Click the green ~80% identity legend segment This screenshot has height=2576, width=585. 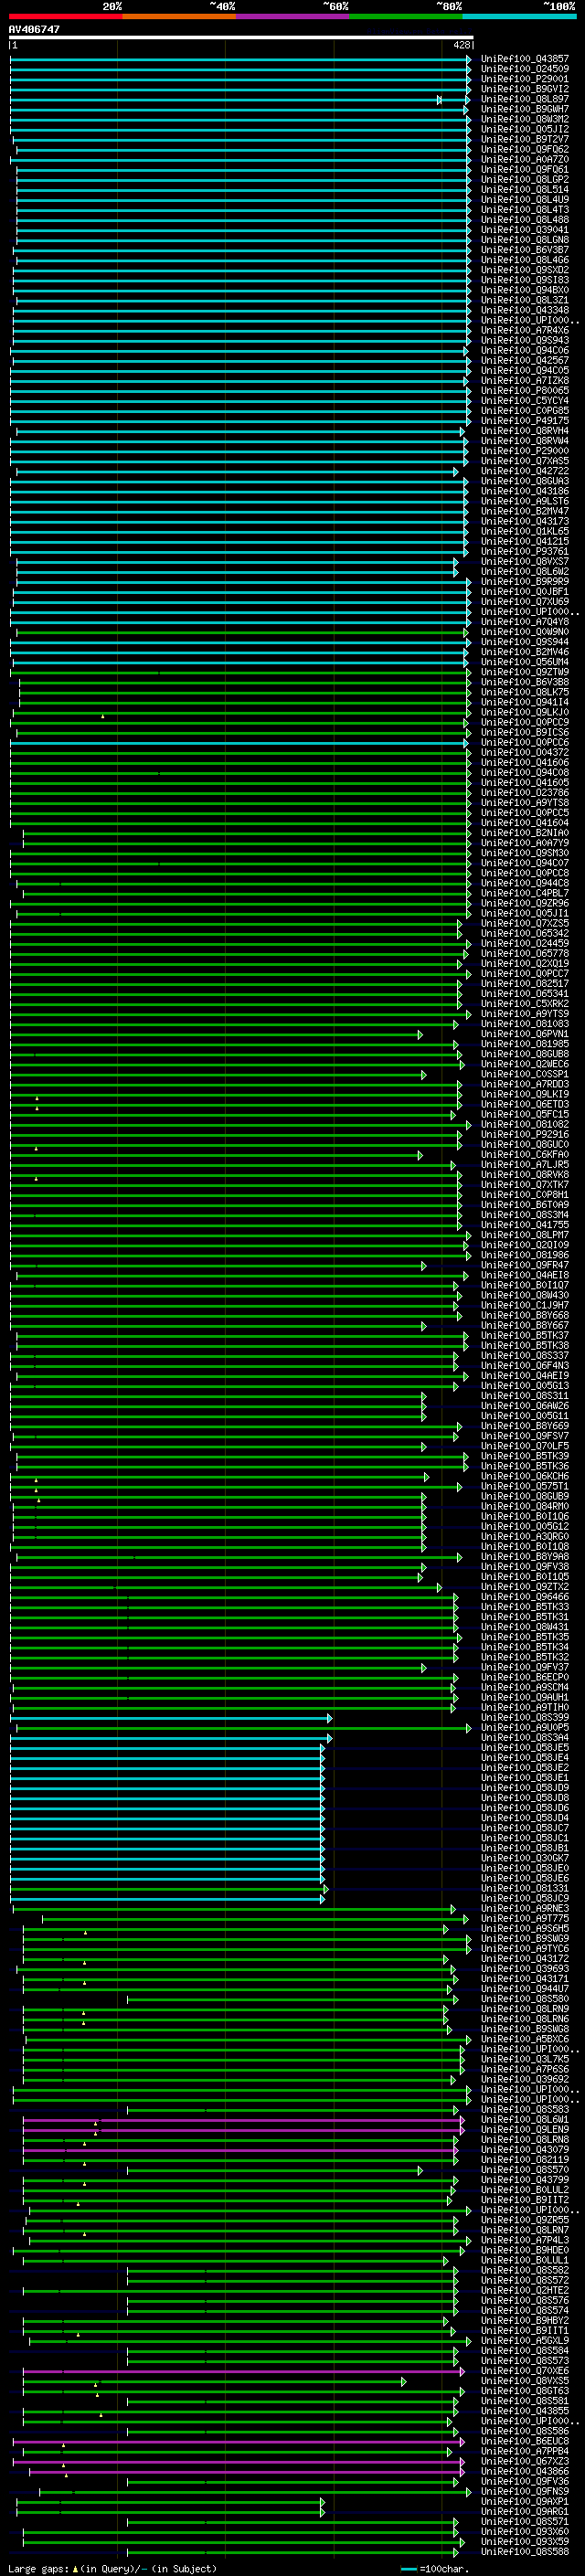pyautogui.click(x=405, y=17)
